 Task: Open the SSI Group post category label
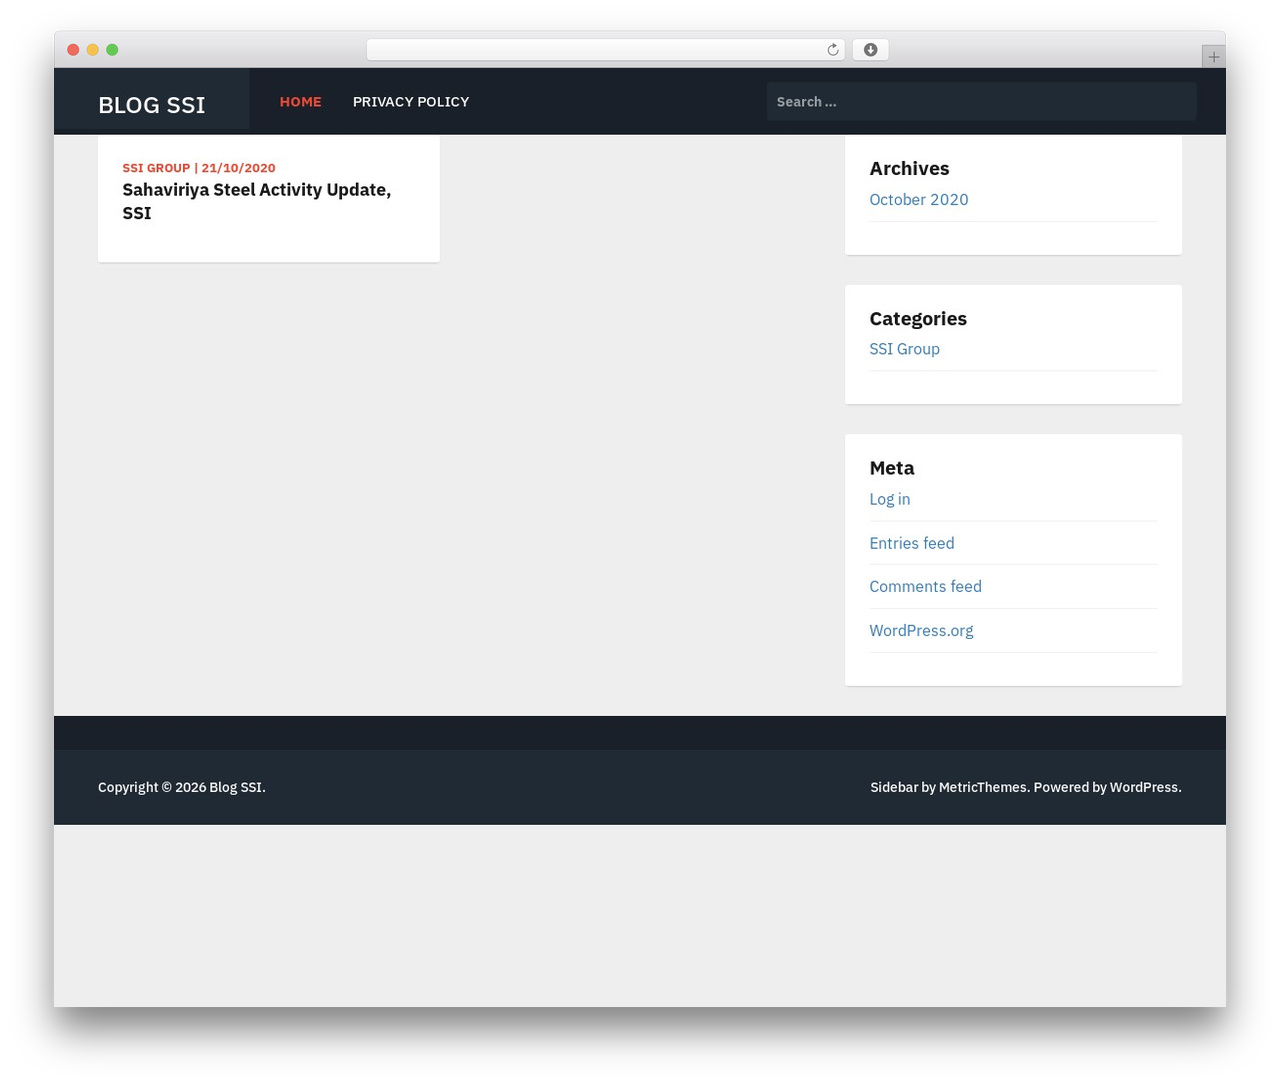click(x=156, y=168)
